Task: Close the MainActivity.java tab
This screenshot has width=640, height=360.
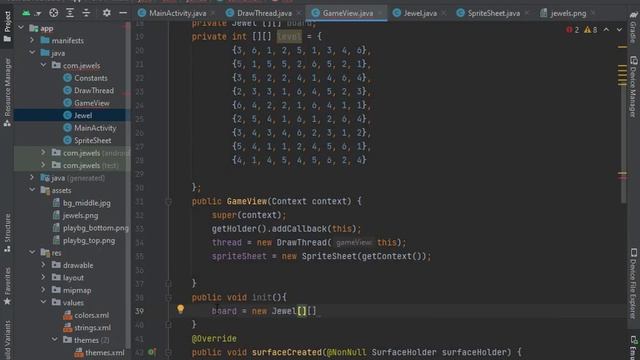Action: [x=213, y=13]
